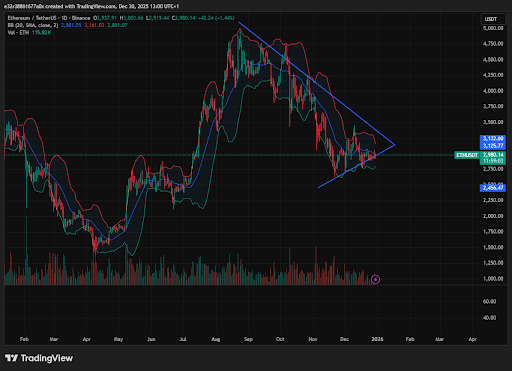Click the Aug label on time axis
The height and width of the screenshot is (371, 512).
click(216, 339)
